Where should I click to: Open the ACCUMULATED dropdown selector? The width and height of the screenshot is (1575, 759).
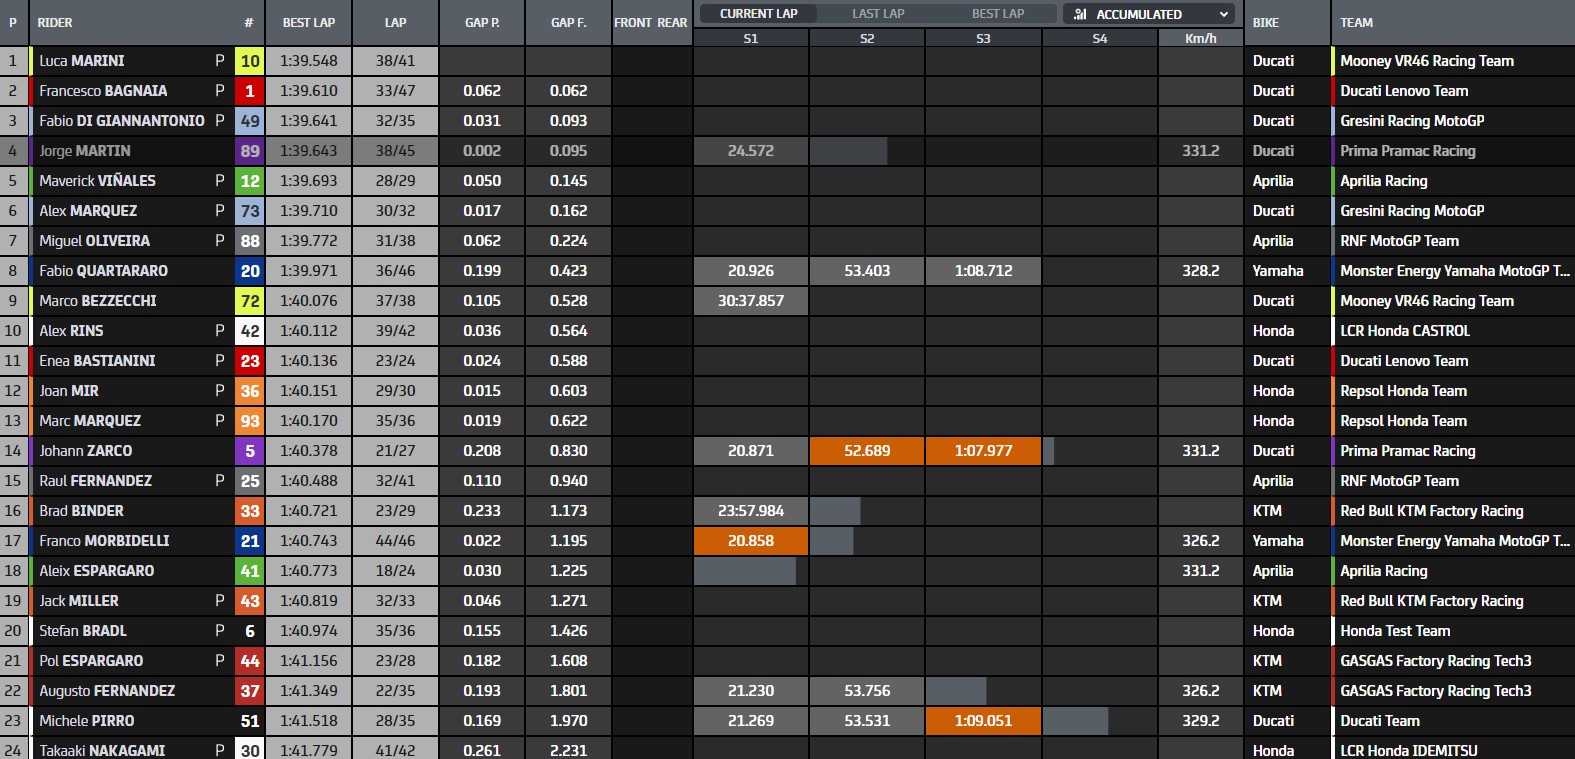(x=1150, y=14)
